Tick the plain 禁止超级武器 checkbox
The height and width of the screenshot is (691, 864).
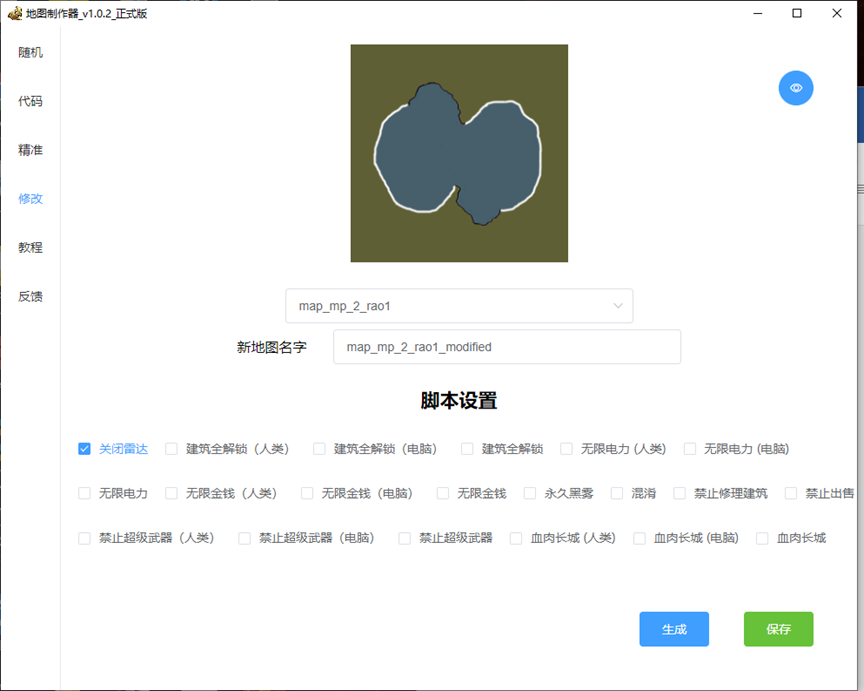[404, 538]
